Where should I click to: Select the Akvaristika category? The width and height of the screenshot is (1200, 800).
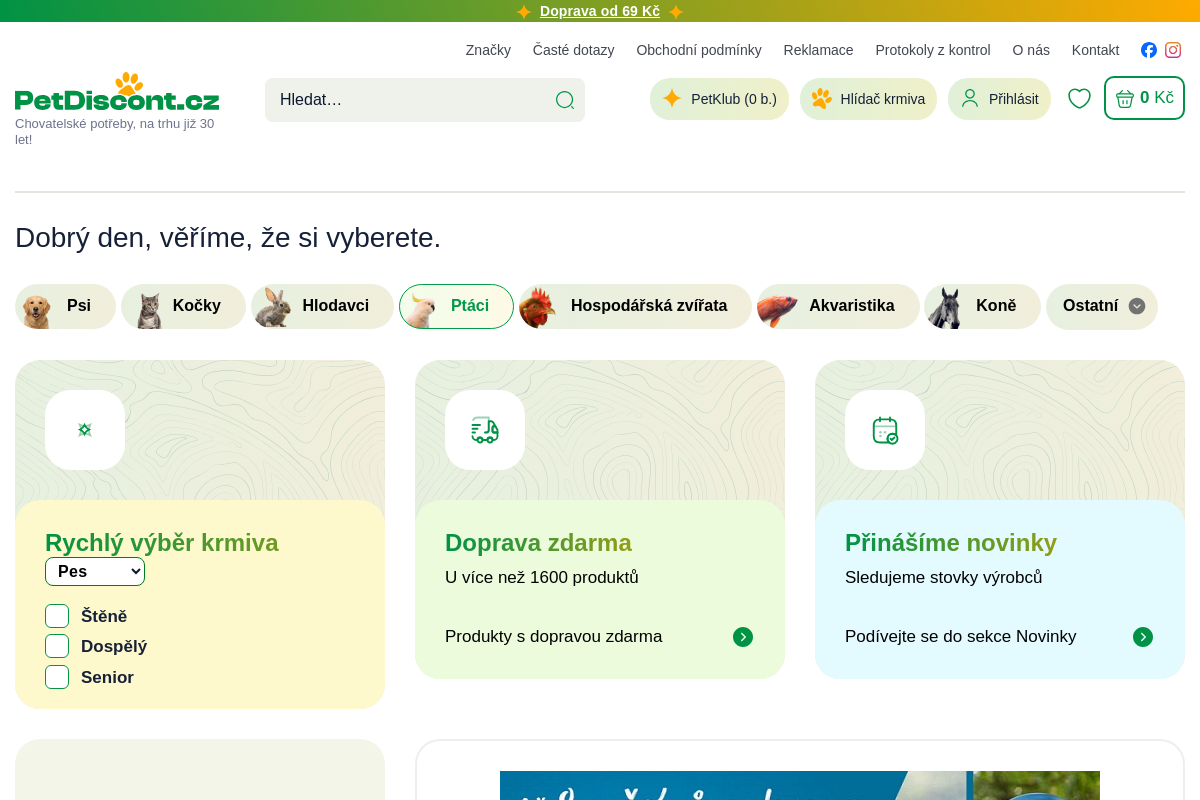coord(838,306)
